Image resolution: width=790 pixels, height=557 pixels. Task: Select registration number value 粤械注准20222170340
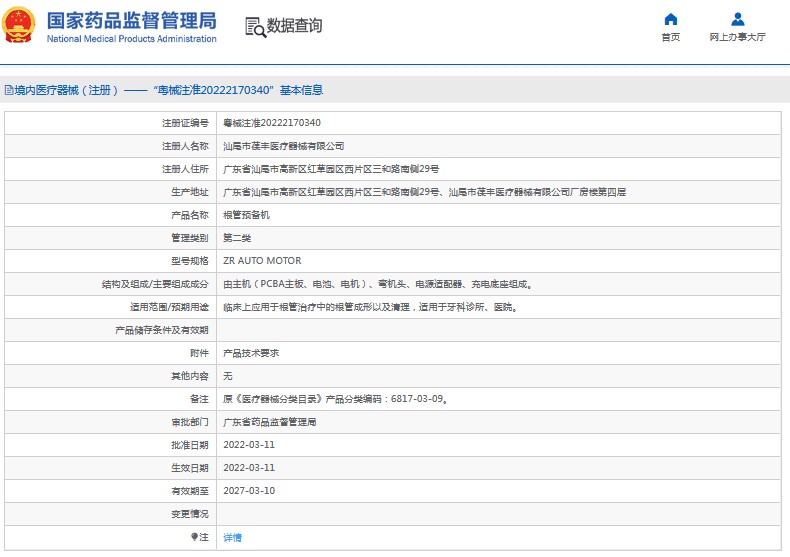(x=271, y=123)
